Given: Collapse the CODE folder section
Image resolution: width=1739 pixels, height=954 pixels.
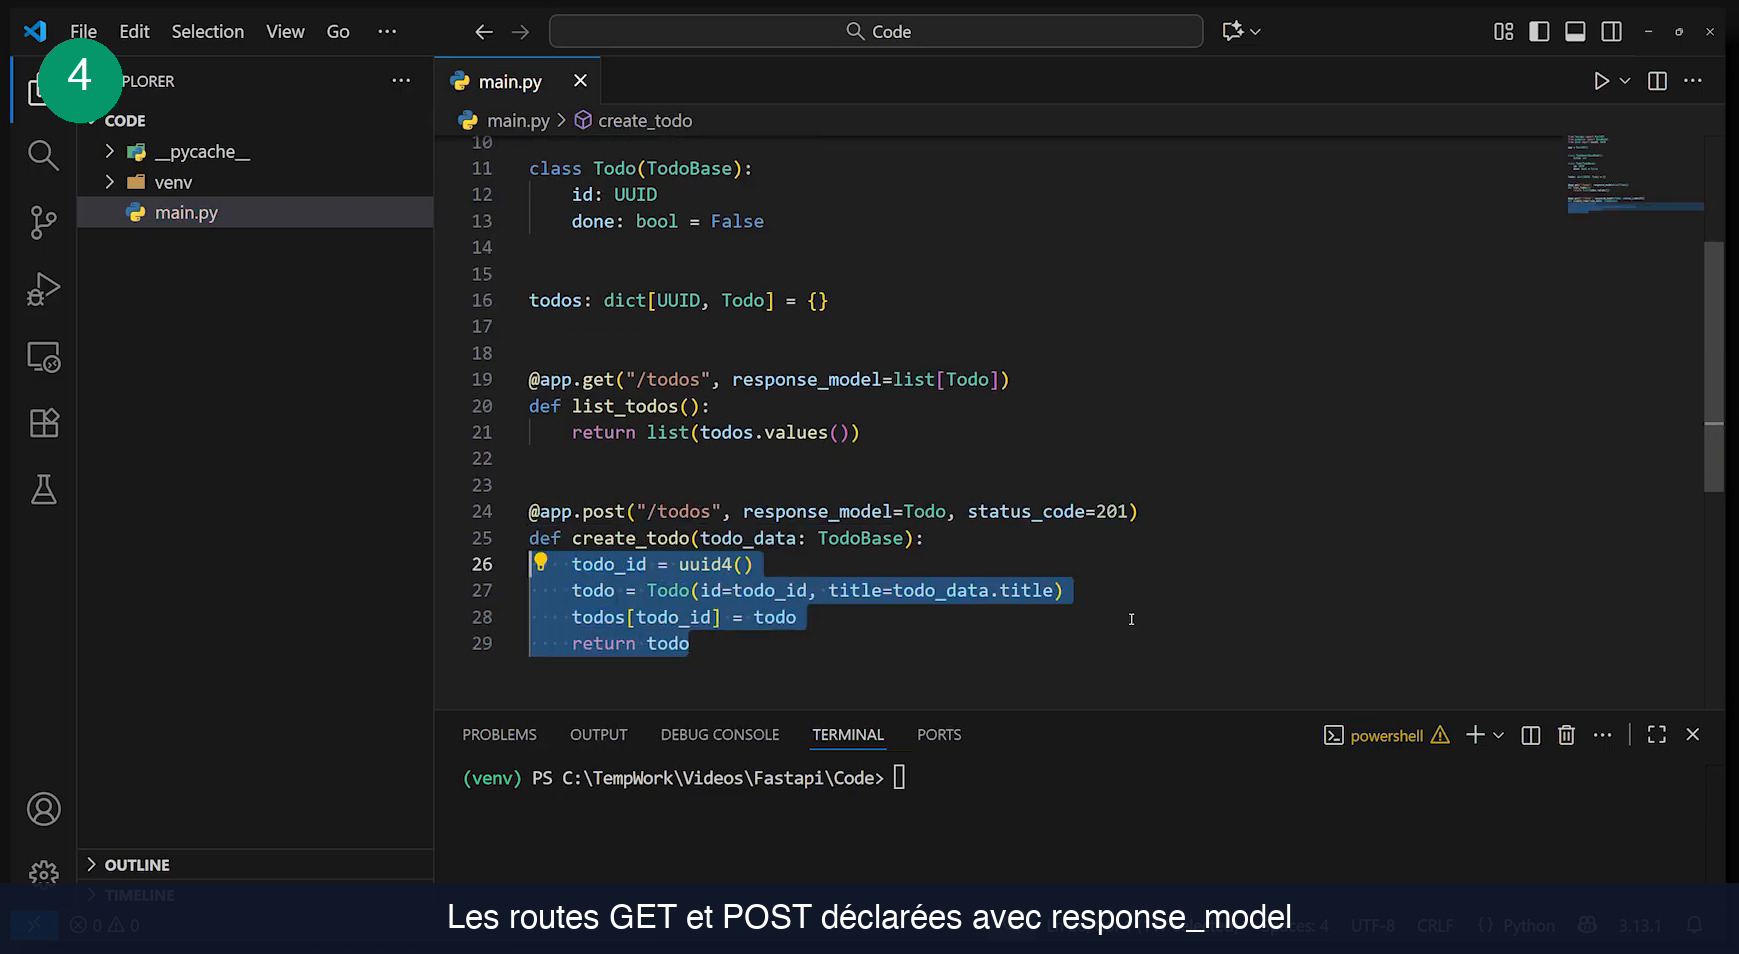Looking at the screenshot, I should [125, 121].
